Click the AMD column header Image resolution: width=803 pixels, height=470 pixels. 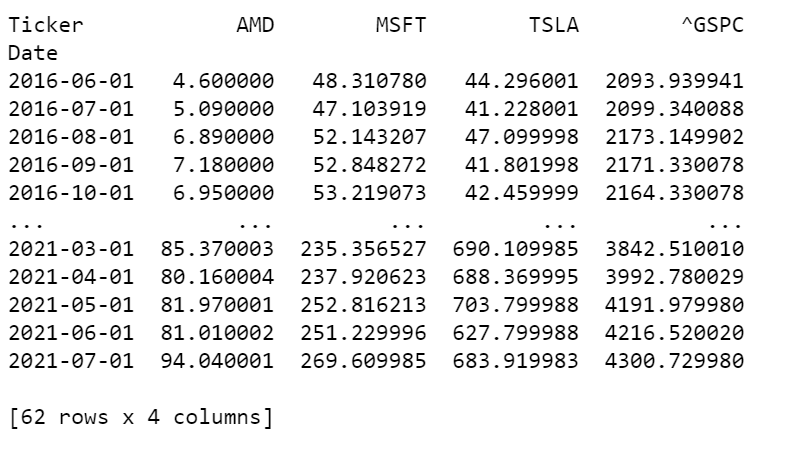point(255,25)
